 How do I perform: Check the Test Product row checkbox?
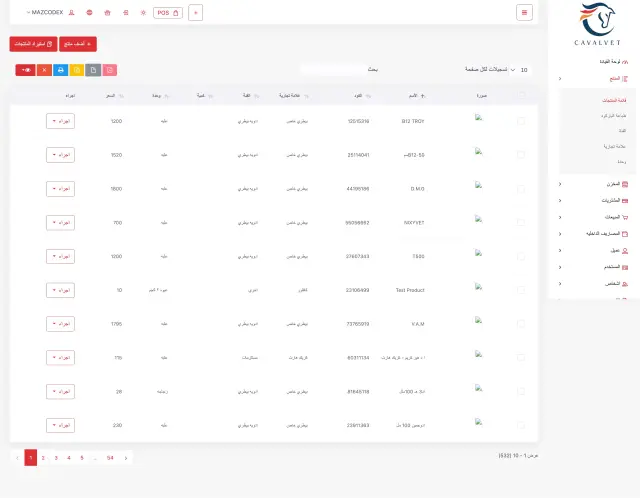click(x=521, y=290)
